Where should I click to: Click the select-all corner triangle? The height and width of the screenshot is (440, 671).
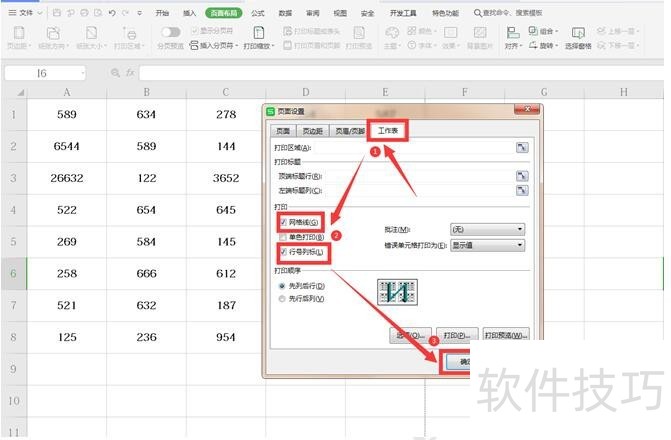point(20,92)
